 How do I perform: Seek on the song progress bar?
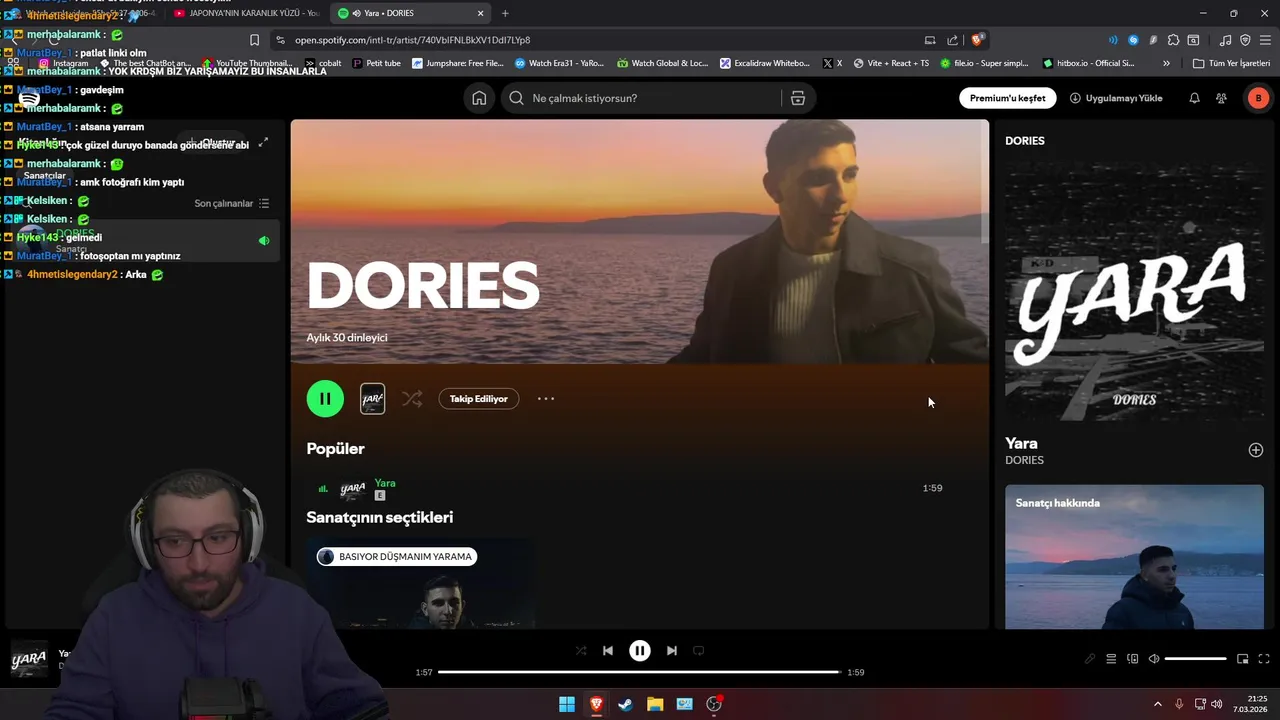(640, 672)
